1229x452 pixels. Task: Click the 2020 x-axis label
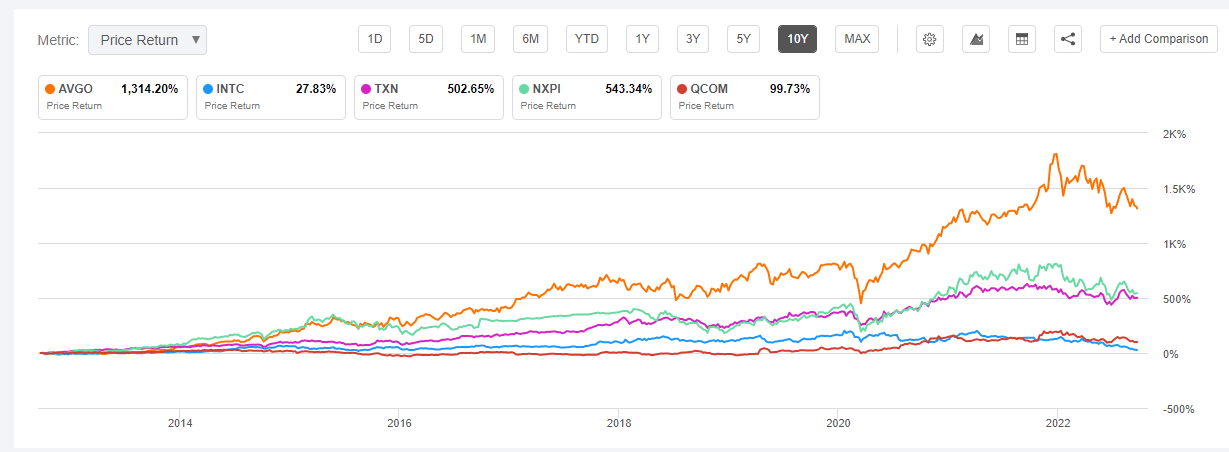point(838,423)
